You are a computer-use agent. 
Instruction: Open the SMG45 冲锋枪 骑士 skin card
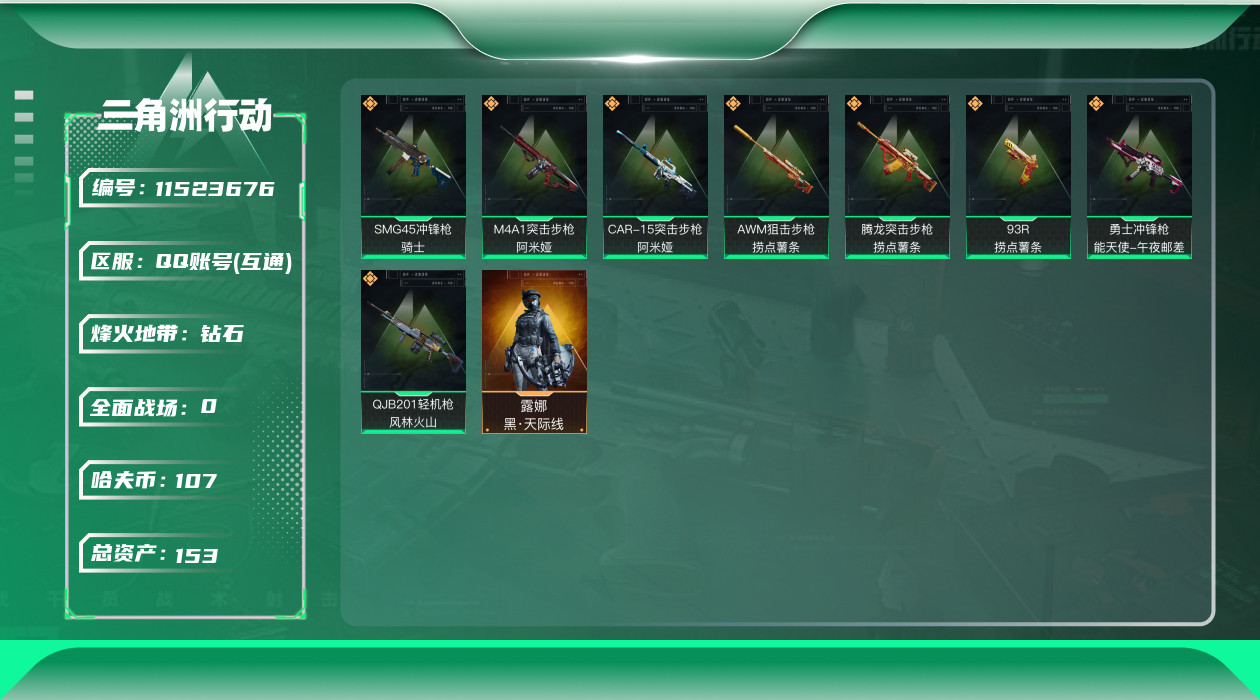[x=413, y=177]
